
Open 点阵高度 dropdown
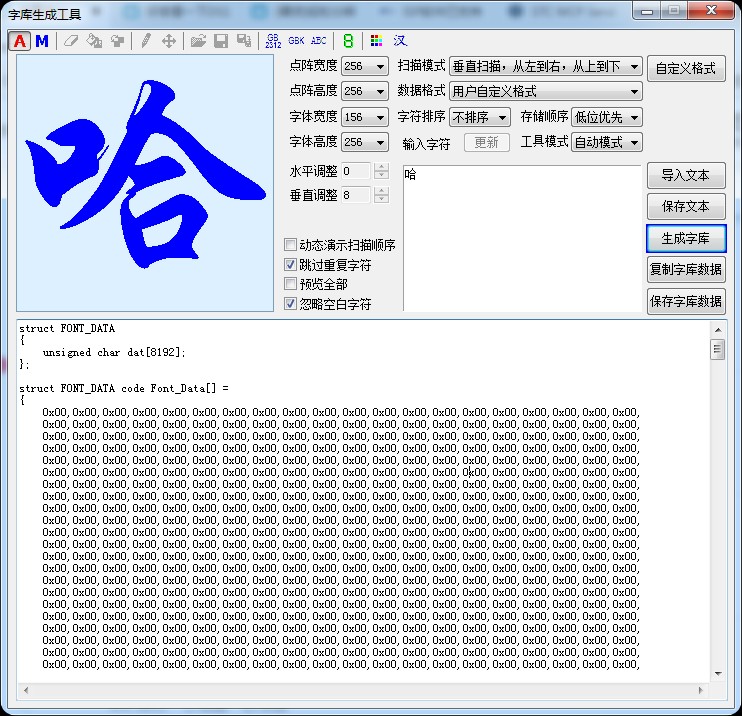pyautogui.click(x=365, y=91)
